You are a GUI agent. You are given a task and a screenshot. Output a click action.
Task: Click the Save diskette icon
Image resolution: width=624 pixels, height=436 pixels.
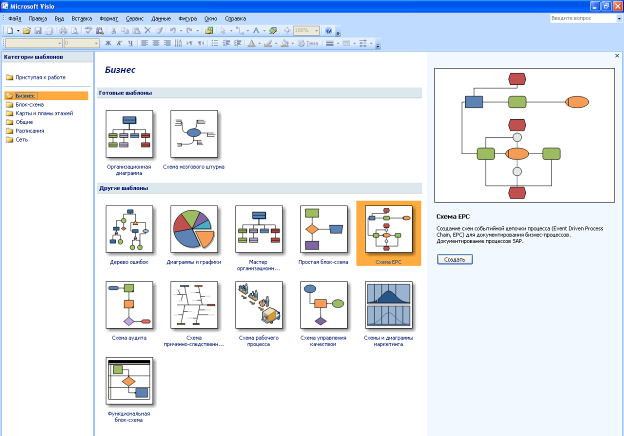[x=38, y=31]
